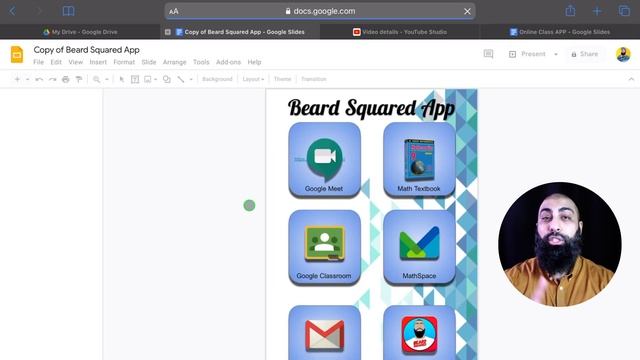Image resolution: width=640 pixels, height=360 pixels.
Task: Start the slideshow with Present
Action: (x=527, y=54)
